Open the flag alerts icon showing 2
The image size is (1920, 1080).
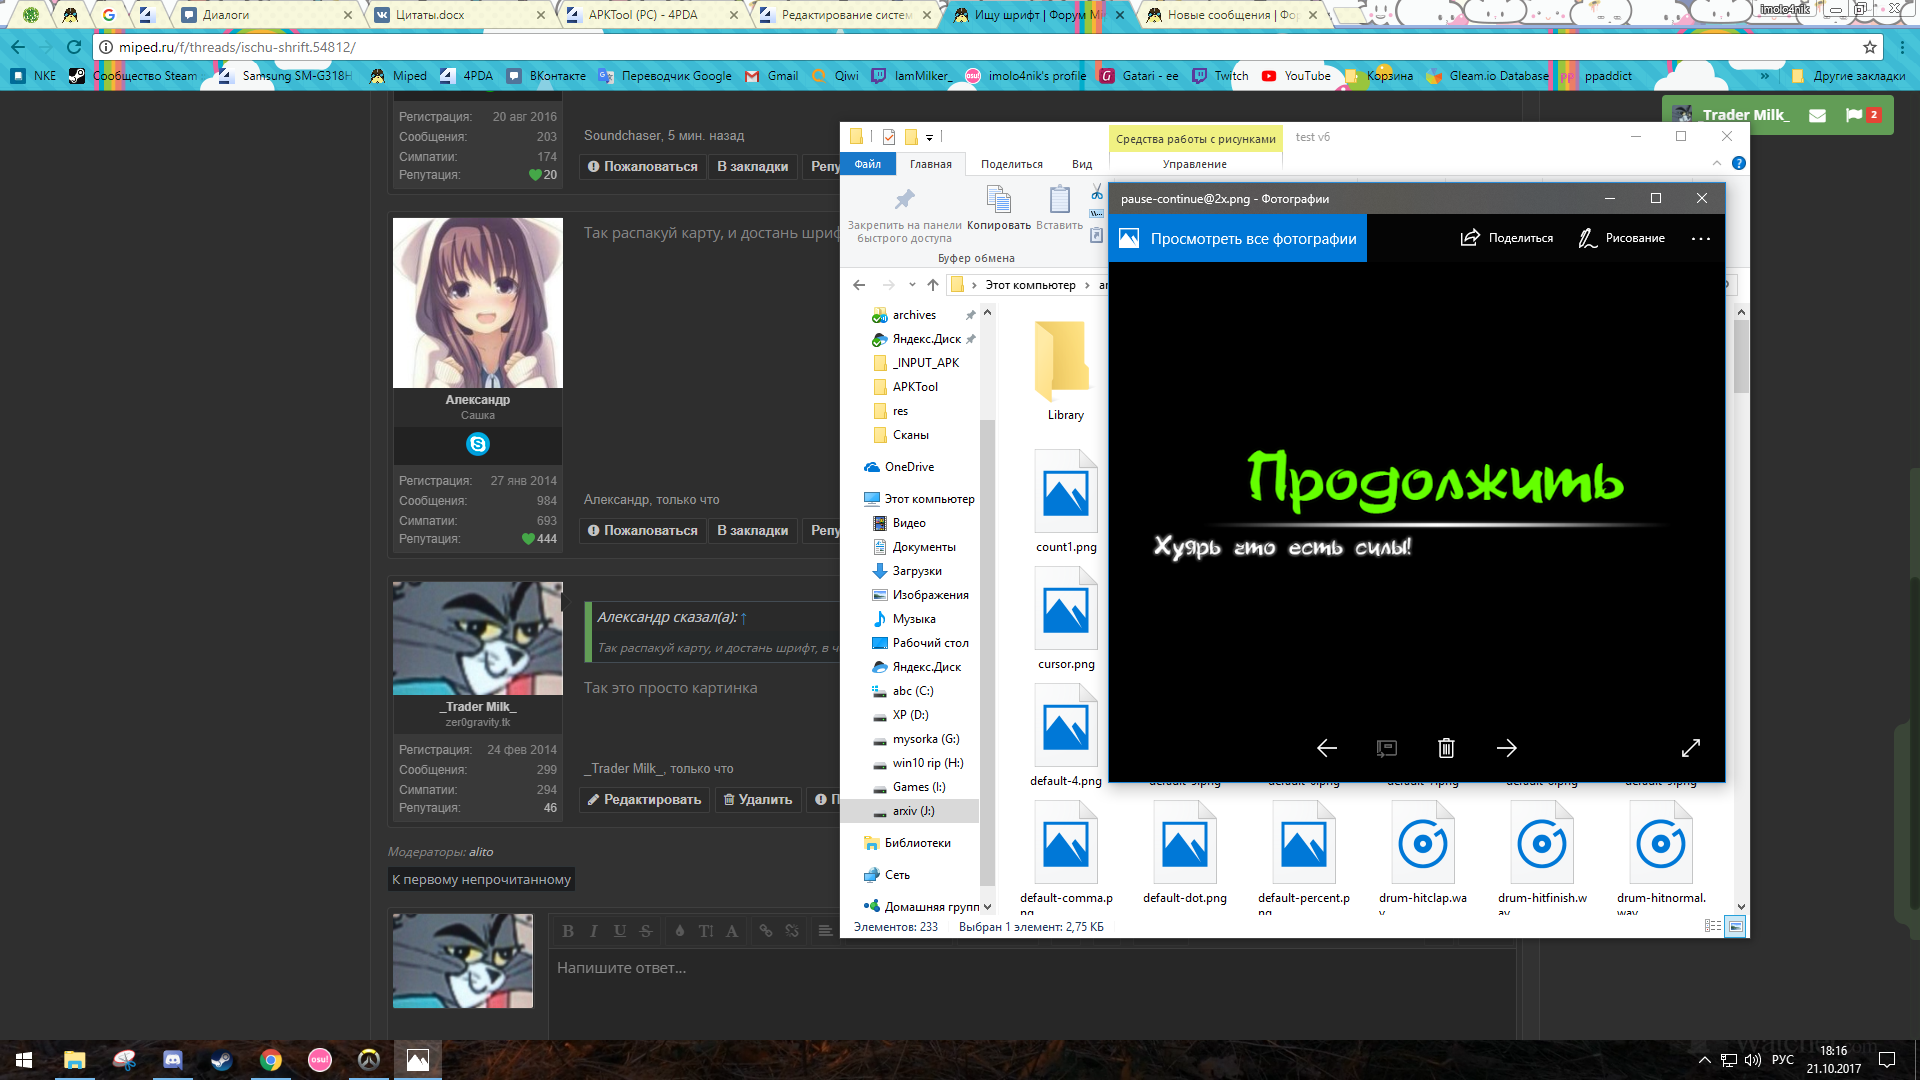click(x=1862, y=115)
